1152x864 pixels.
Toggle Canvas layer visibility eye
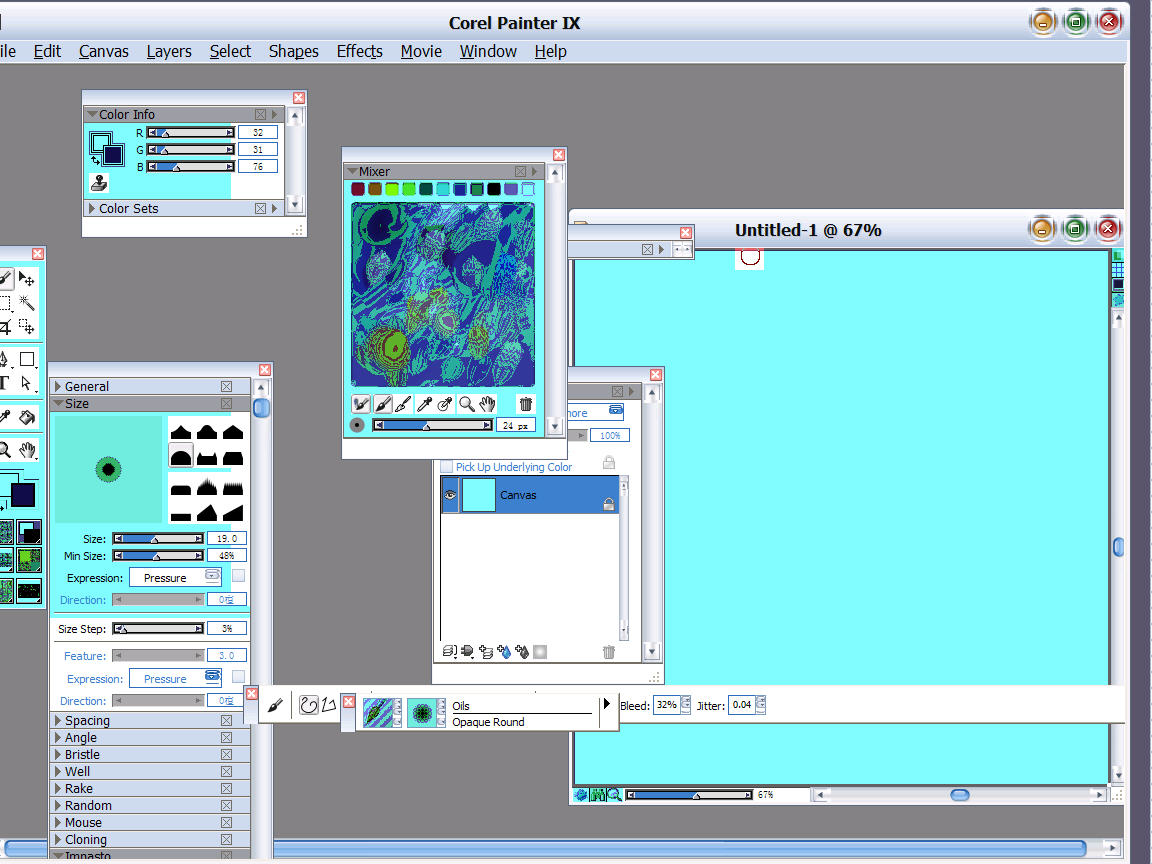(x=450, y=495)
